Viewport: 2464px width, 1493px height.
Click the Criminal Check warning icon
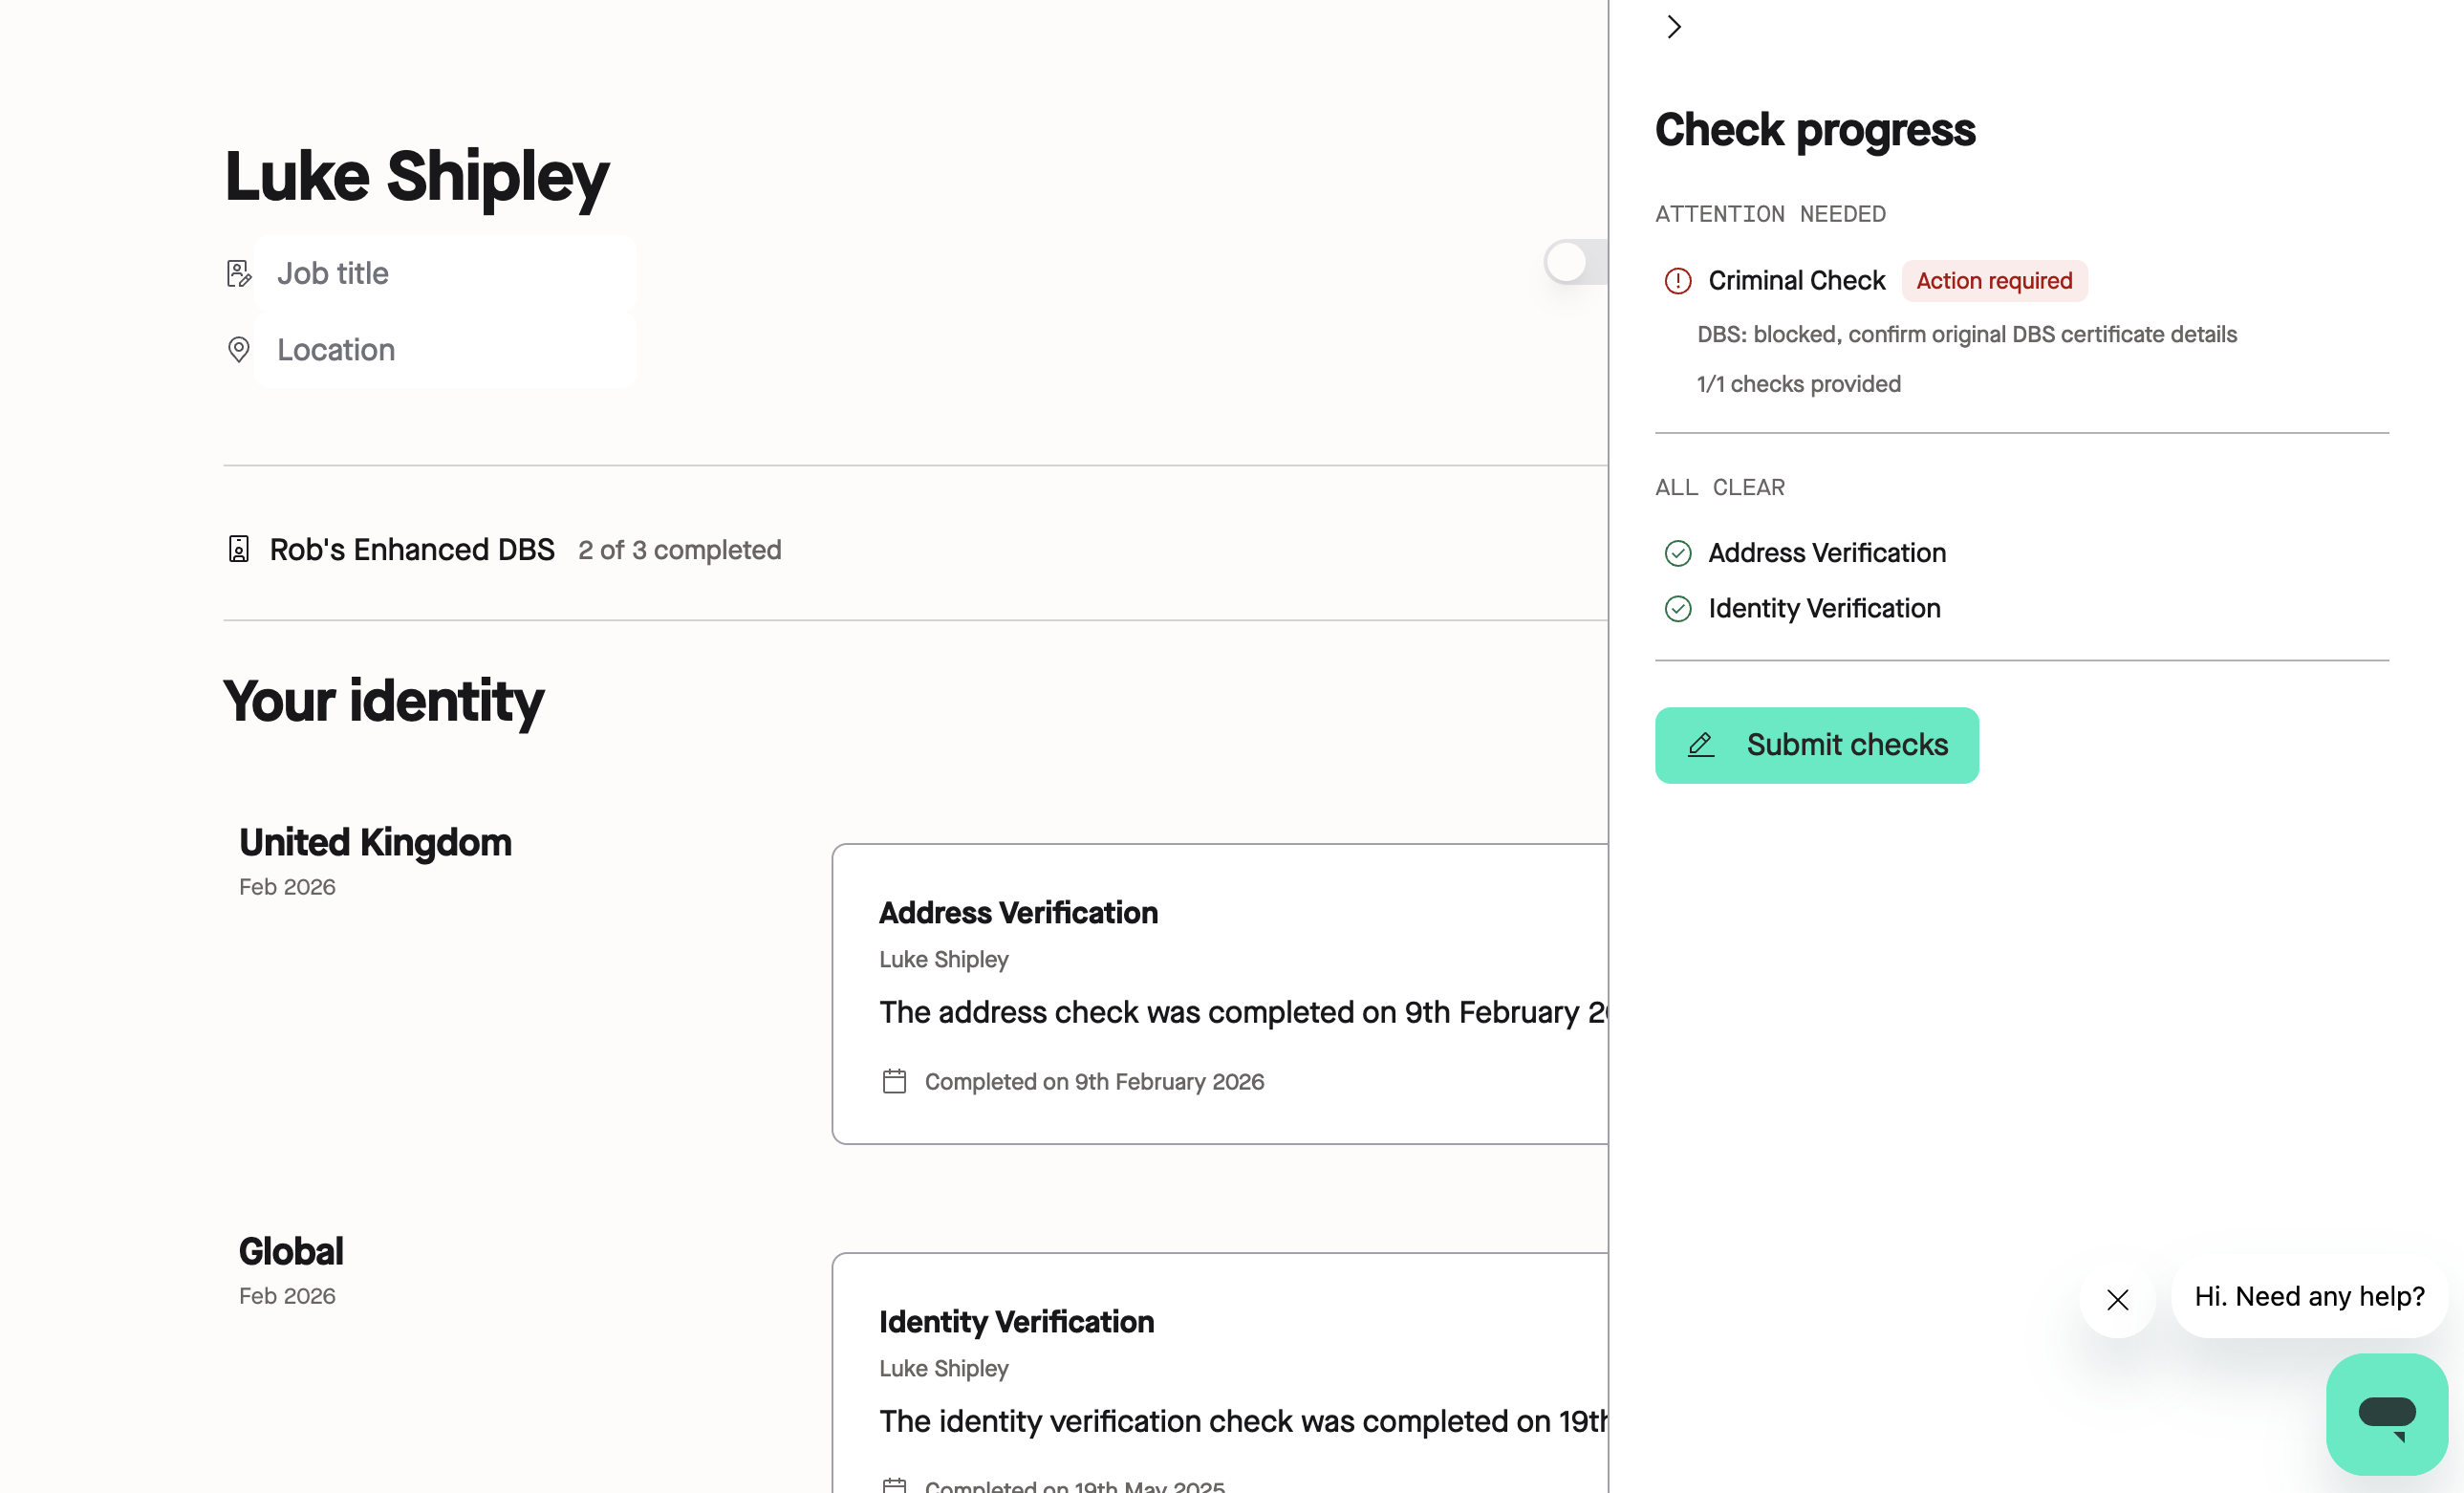(x=1677, y=281)
